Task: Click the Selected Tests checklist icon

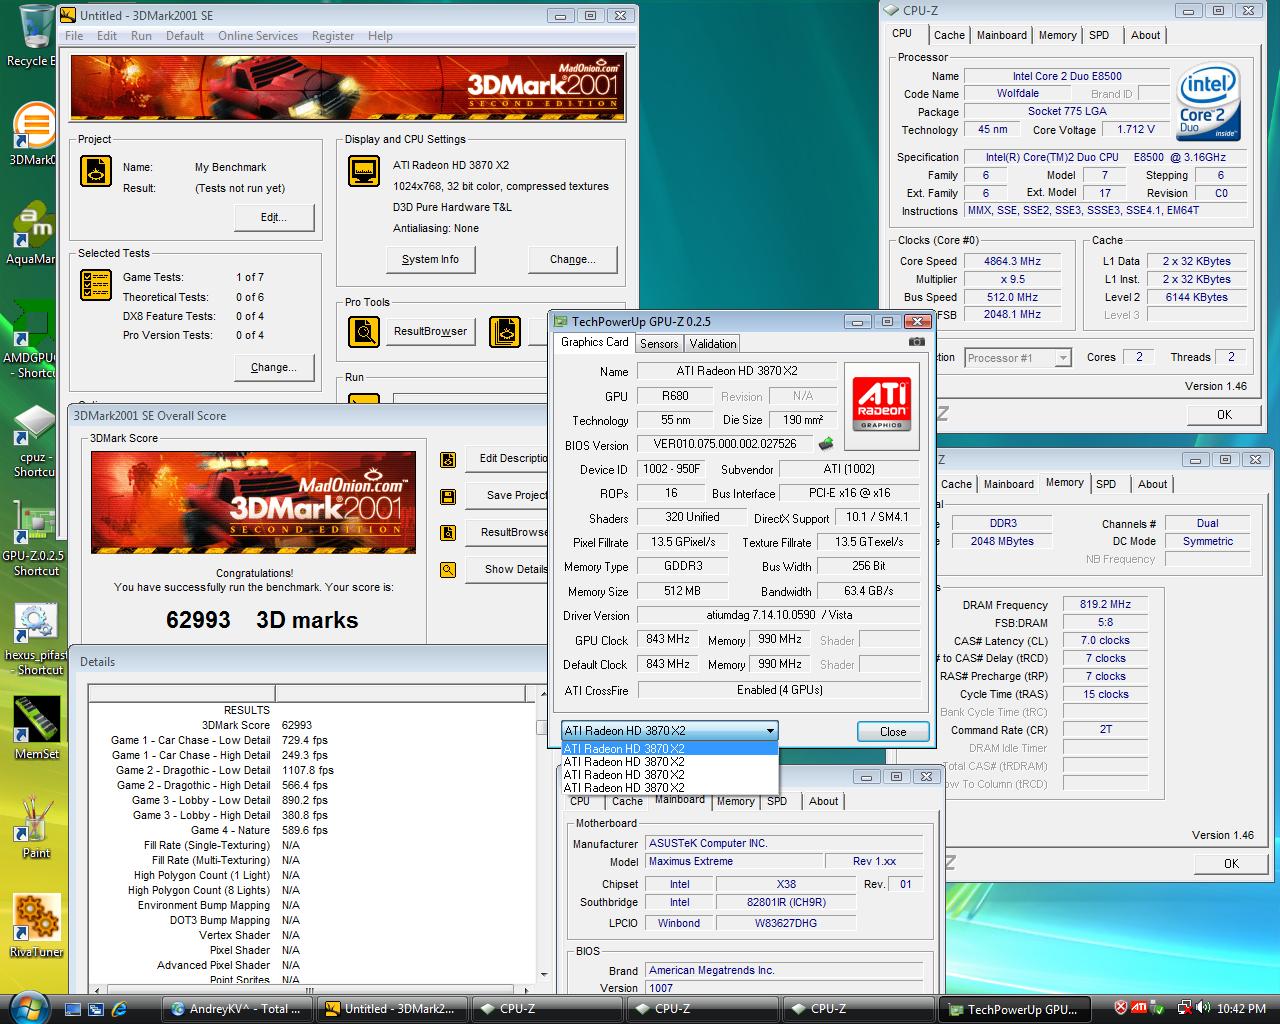Action: tap(96, 285)
